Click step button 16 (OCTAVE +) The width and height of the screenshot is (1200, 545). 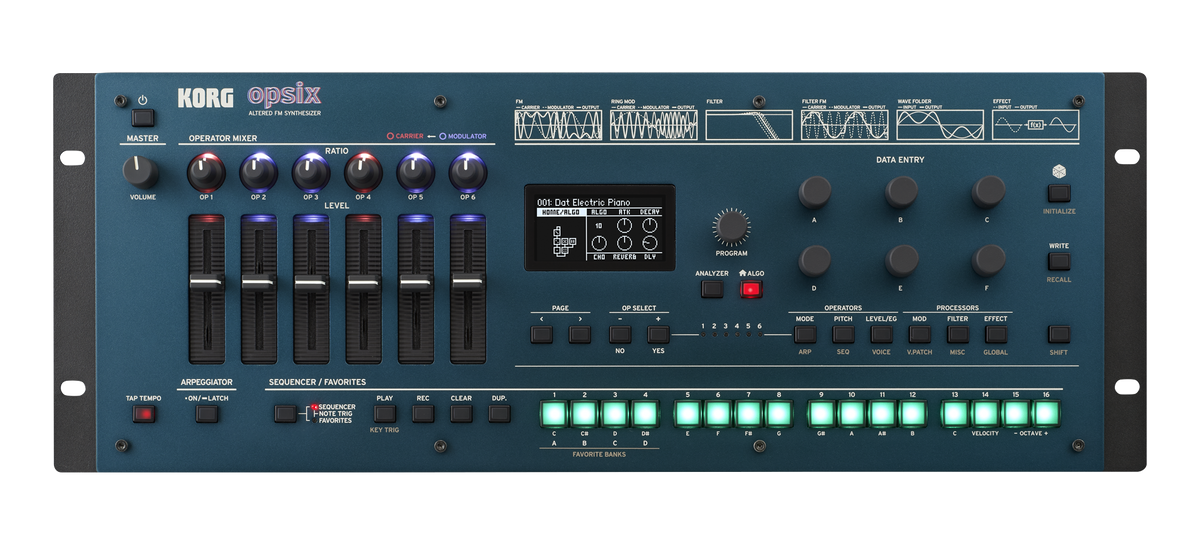(x=1046, y=413)
